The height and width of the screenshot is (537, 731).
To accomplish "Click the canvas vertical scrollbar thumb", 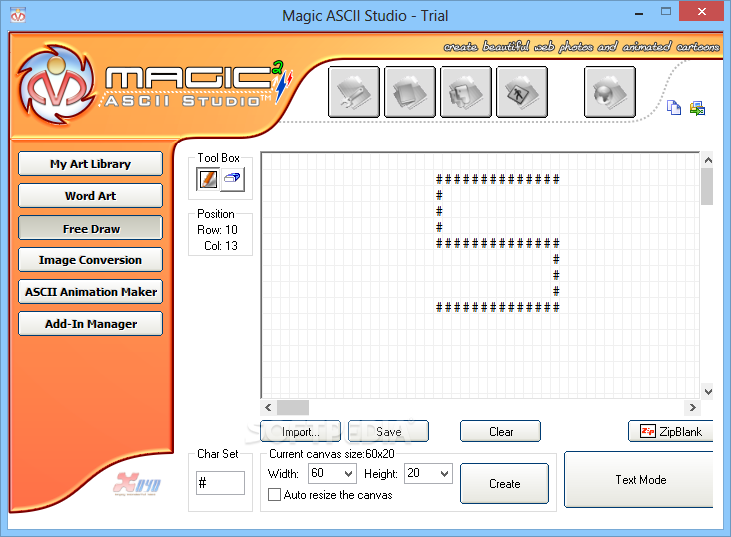I will click(707, 186).
